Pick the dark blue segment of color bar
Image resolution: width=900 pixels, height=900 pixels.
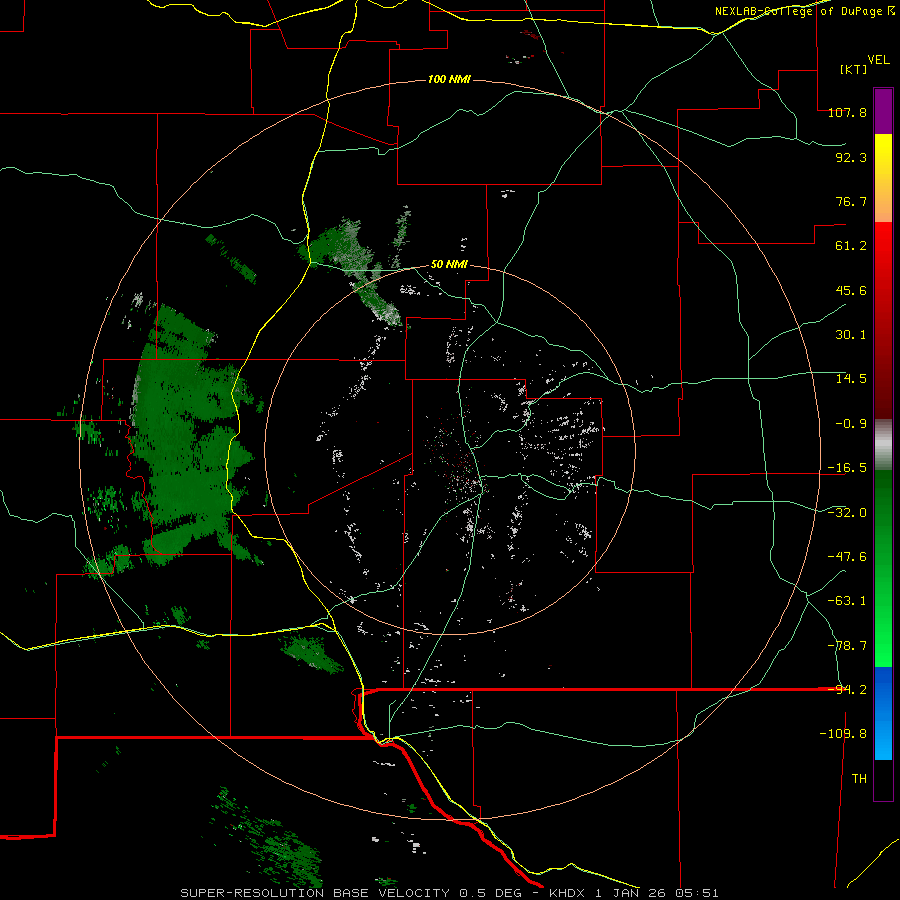click(x=883, y=689)
